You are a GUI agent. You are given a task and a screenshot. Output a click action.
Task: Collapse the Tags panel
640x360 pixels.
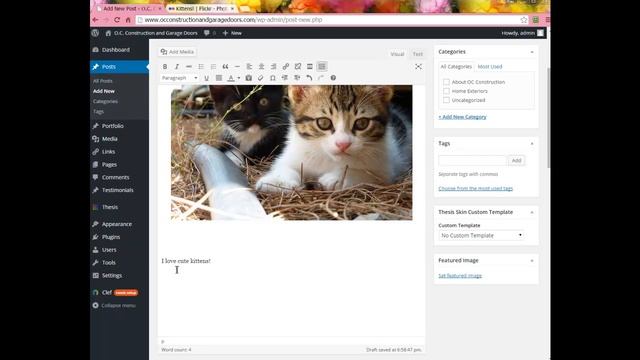point(532,144)
